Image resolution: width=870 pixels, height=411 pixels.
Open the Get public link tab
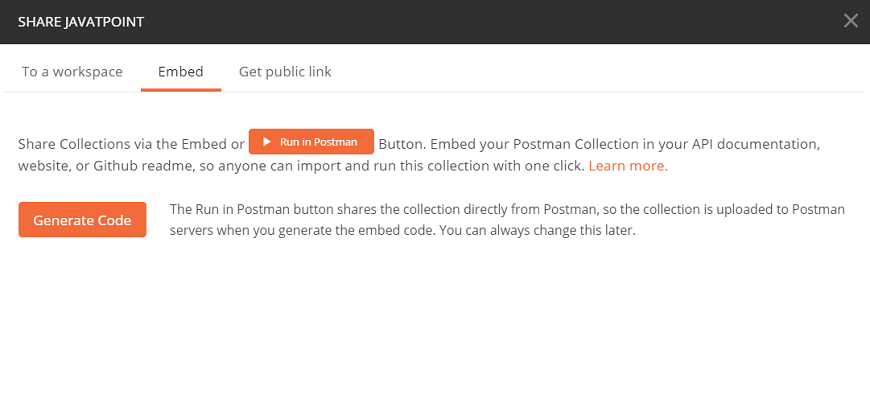tap(285, 72)
